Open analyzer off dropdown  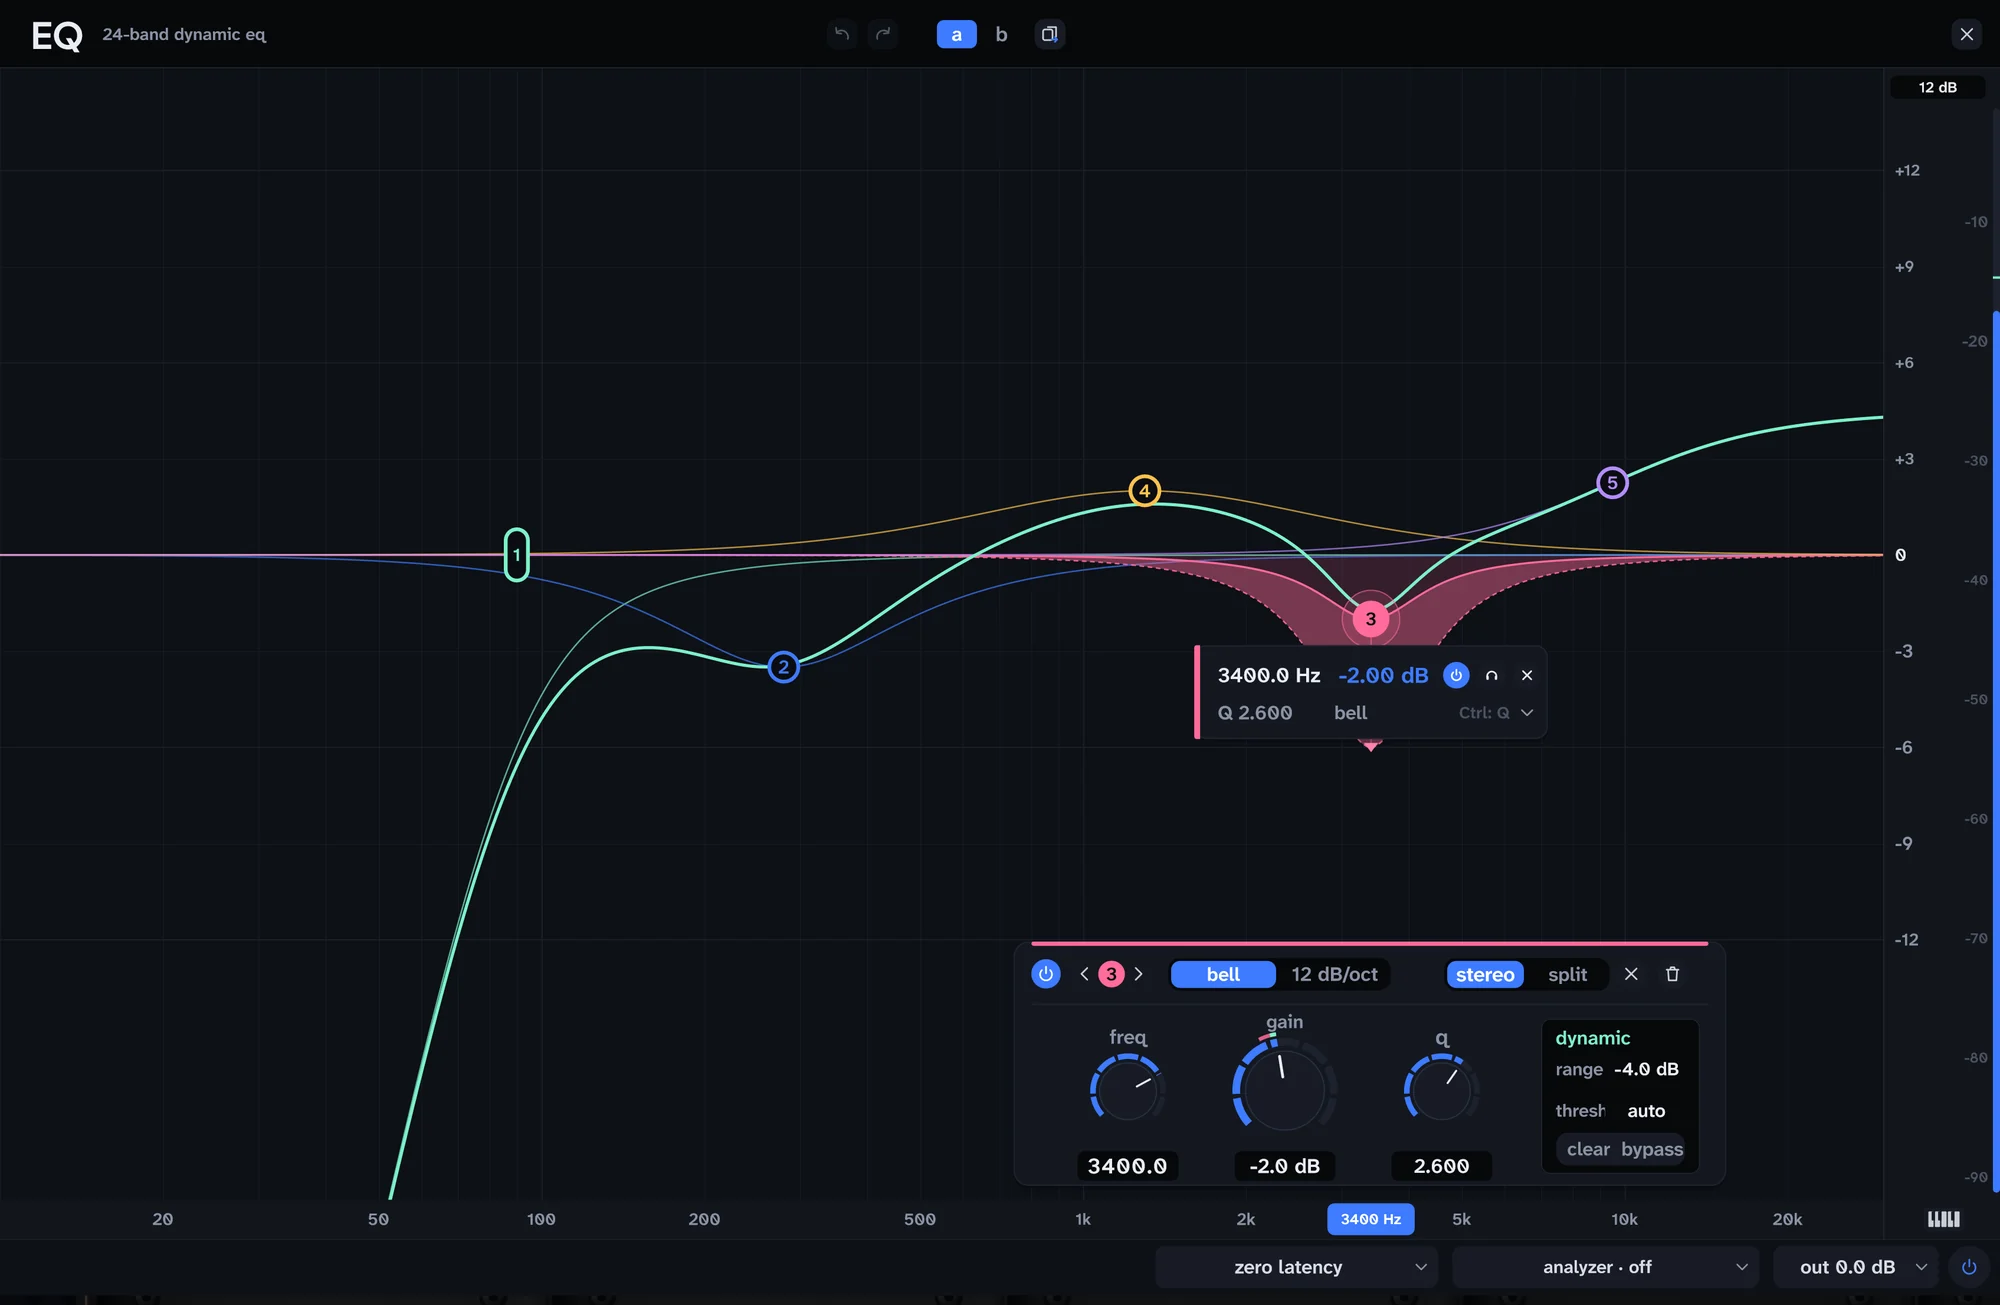[x=1605, y=1267]
